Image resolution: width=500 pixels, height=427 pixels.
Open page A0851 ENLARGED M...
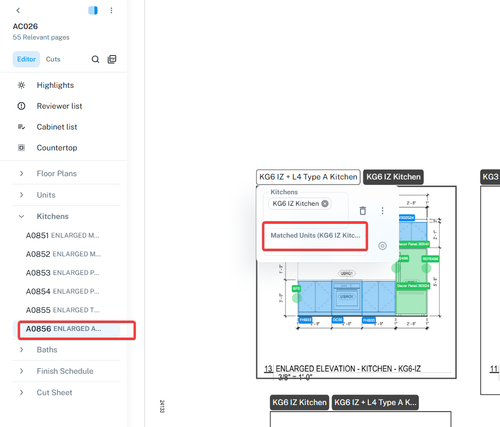(63, 235)
